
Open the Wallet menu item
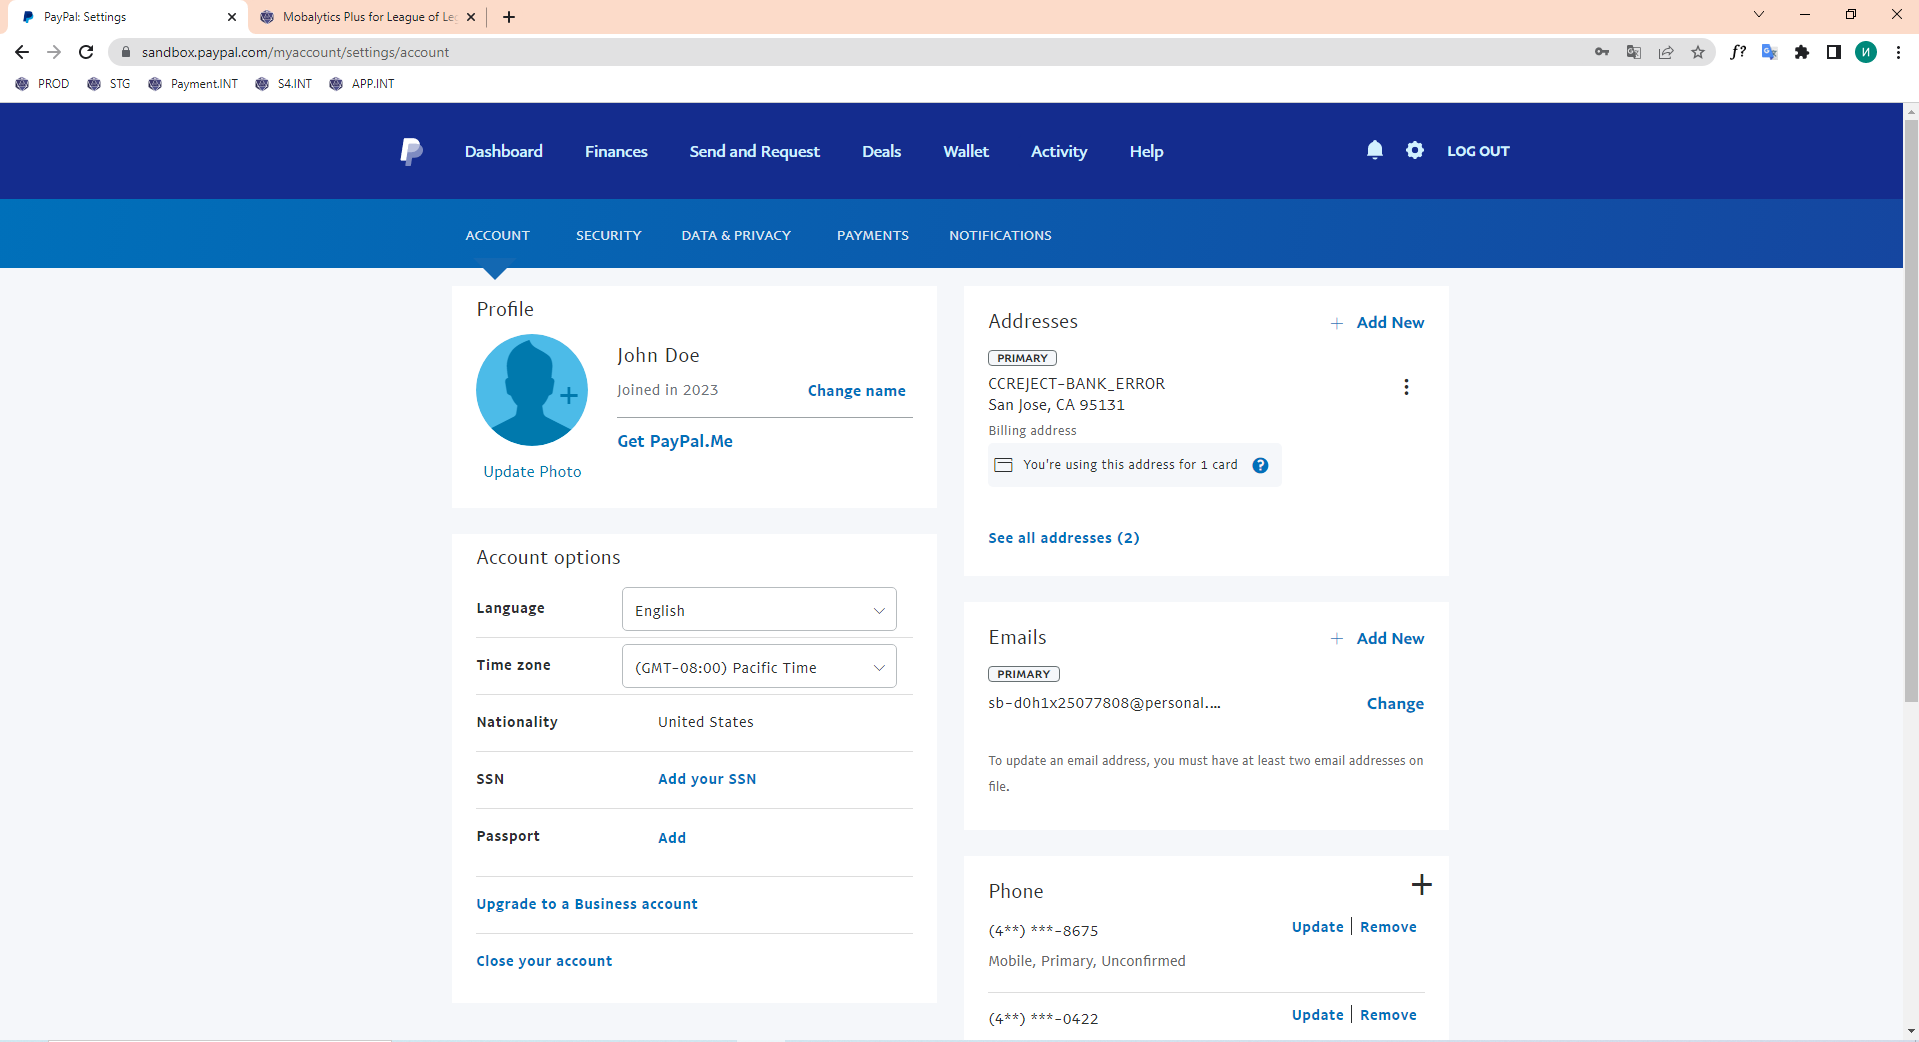(966, 151)
